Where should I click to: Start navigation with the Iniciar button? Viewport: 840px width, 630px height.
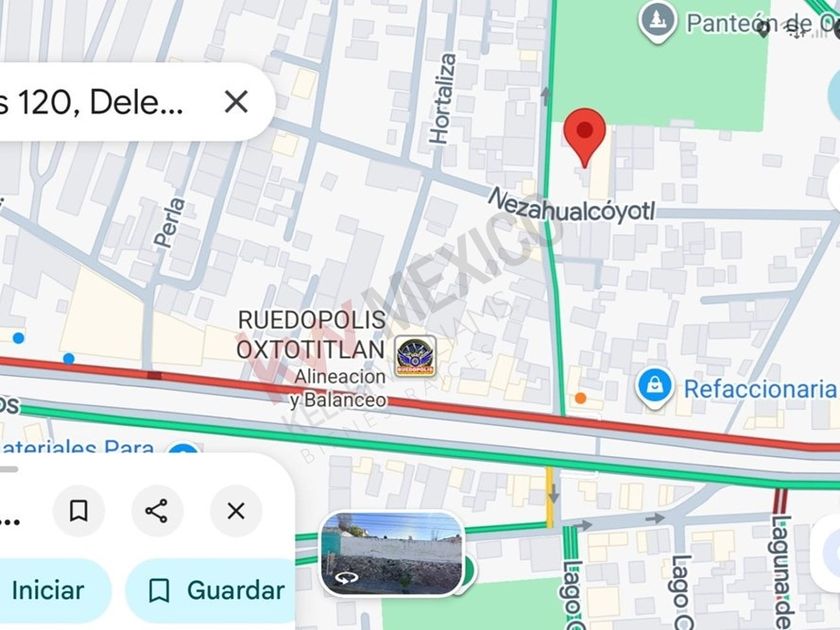tap(48, 590)
